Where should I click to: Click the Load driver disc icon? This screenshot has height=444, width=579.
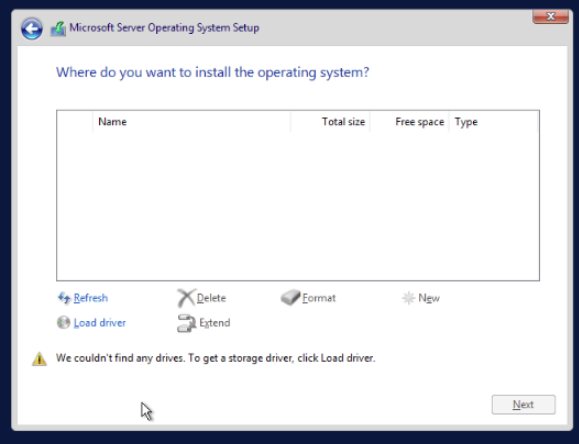[x=64, y=322]
